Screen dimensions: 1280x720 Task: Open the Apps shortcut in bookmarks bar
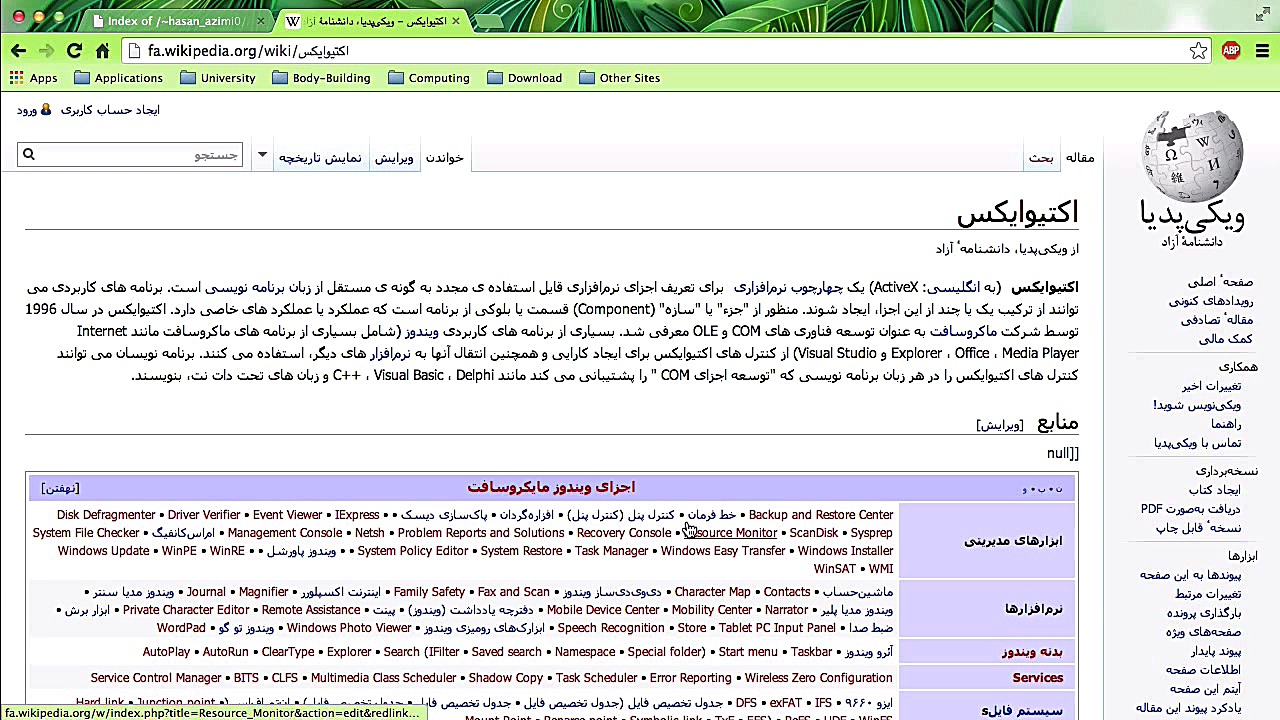[x=33, y=78]
